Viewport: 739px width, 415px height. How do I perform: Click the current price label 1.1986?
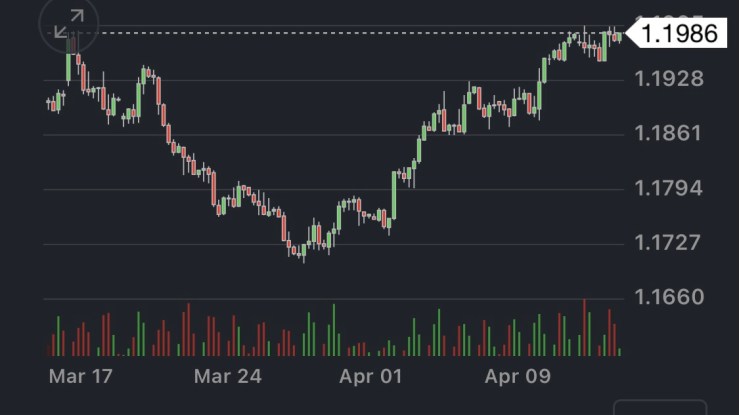(679, 33)
